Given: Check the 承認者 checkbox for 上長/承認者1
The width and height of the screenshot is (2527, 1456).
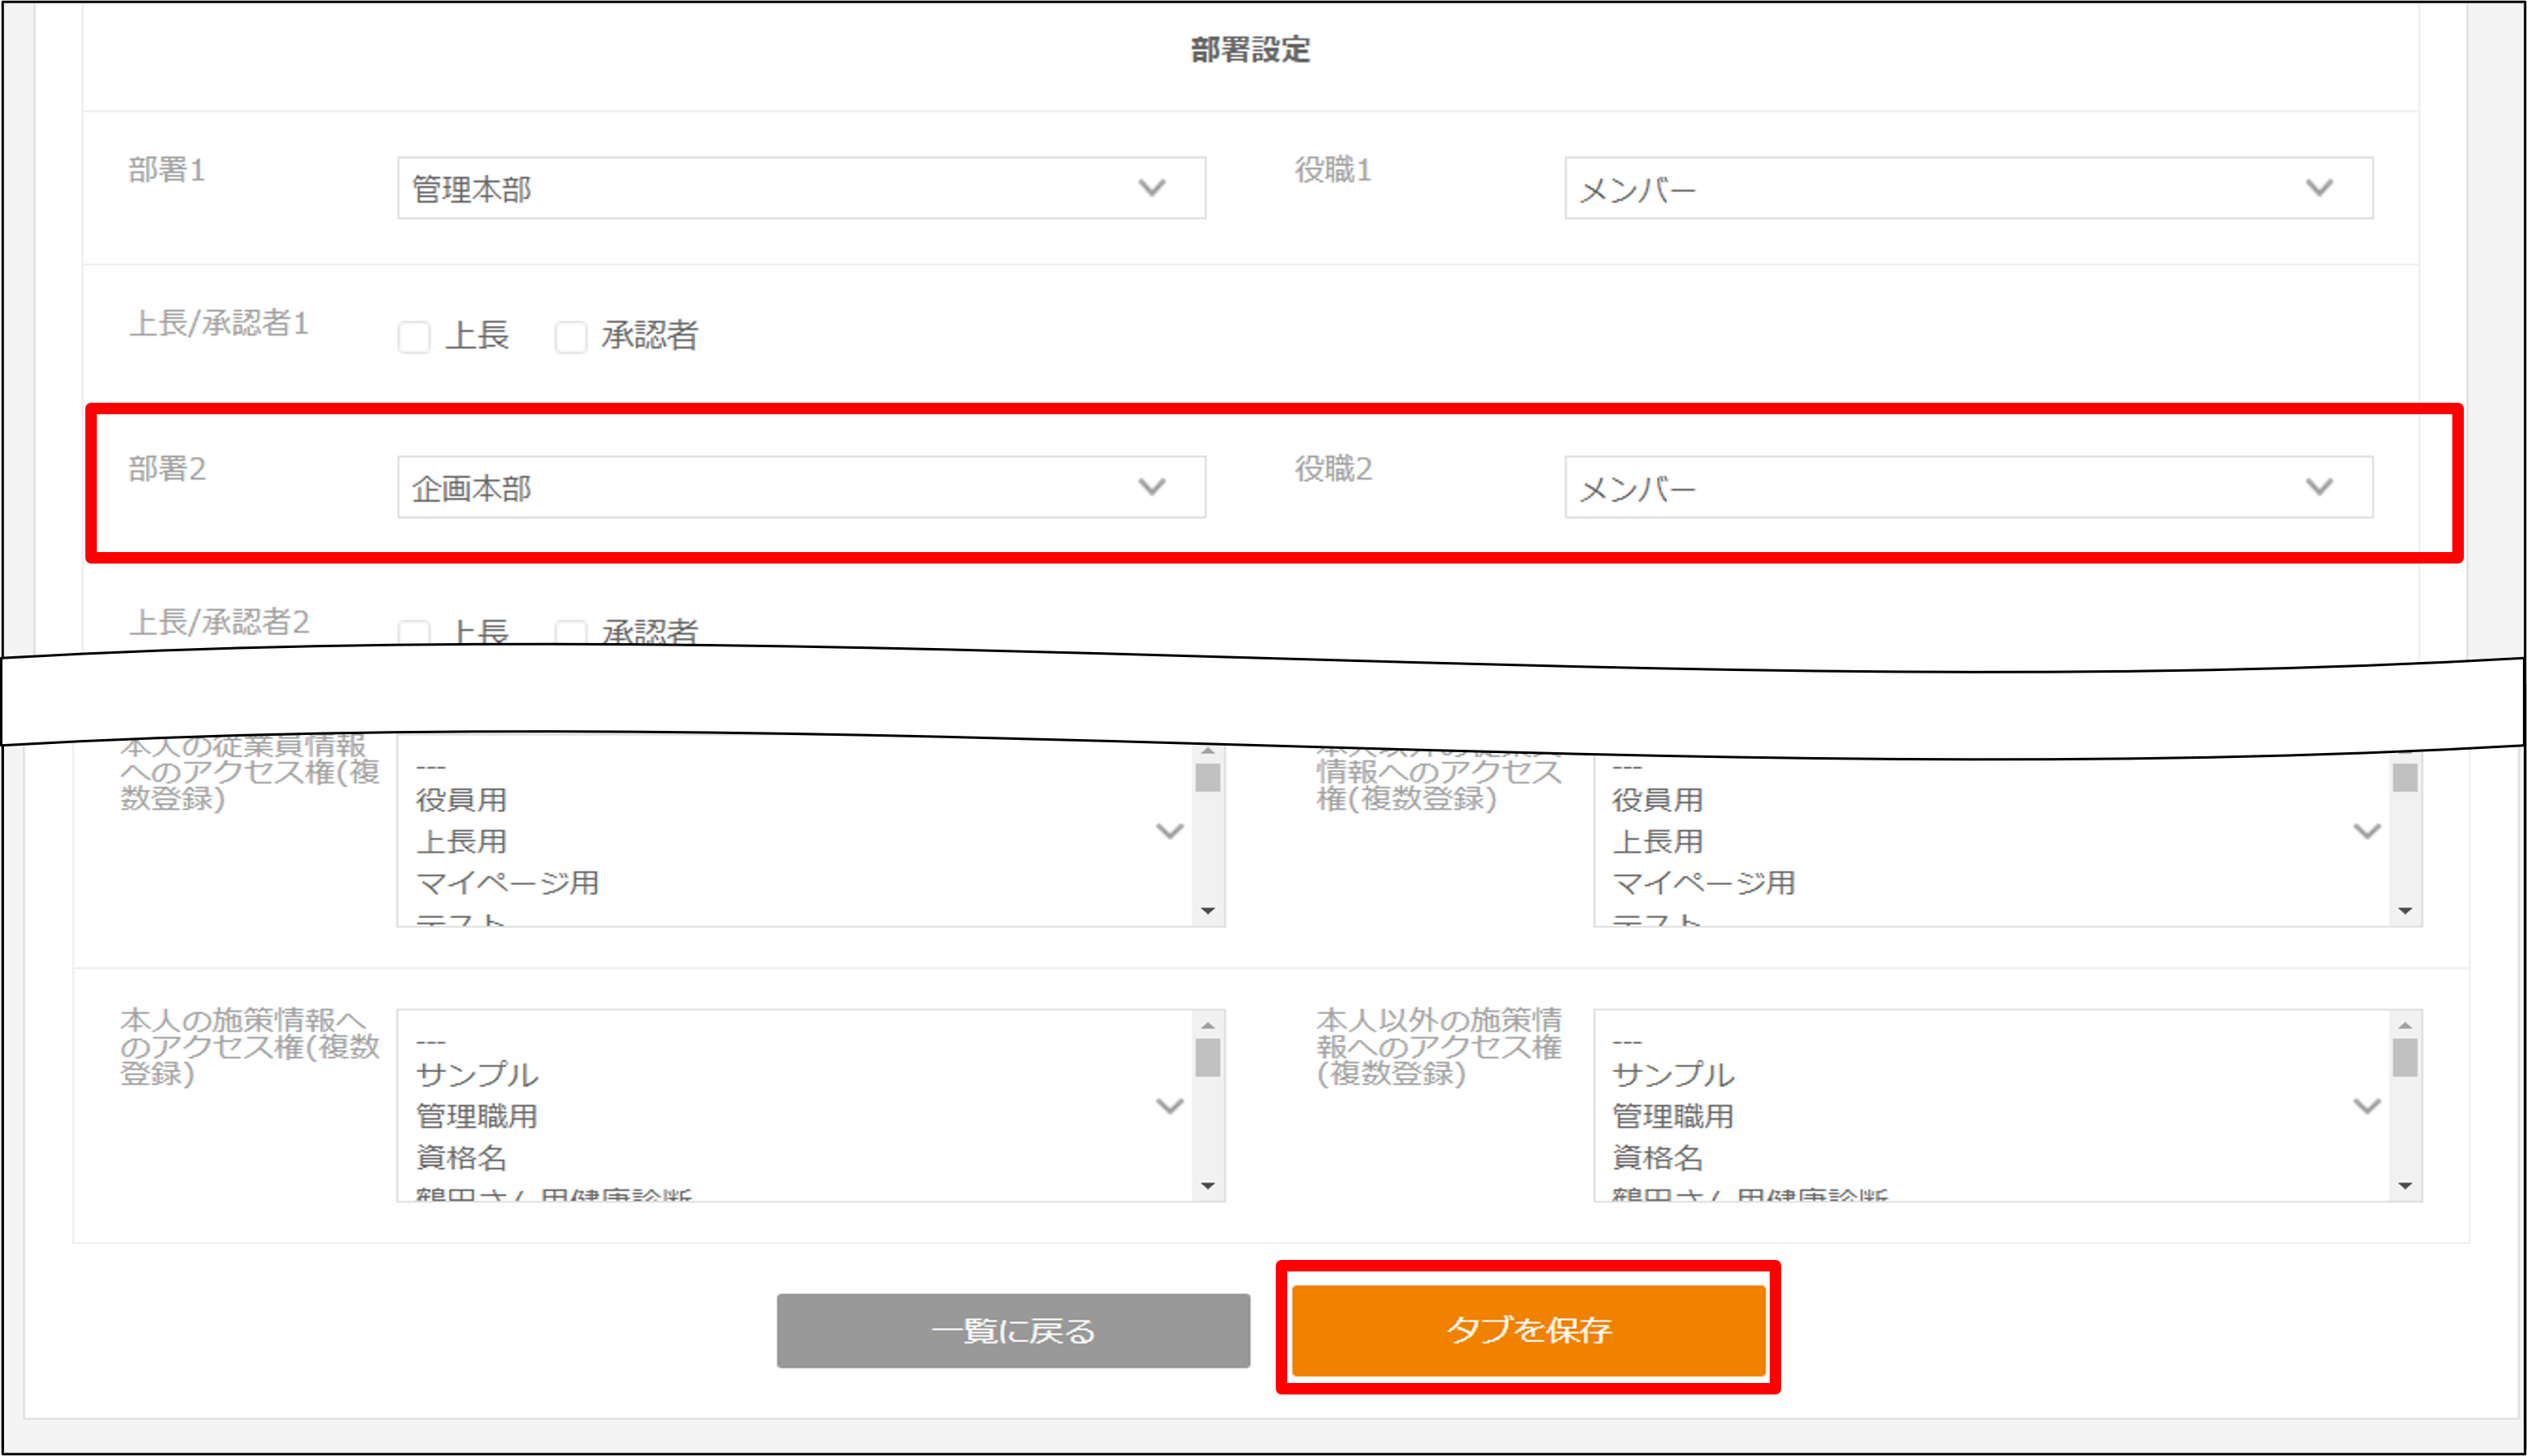Looking at the screenshot, I should (571, 337).
